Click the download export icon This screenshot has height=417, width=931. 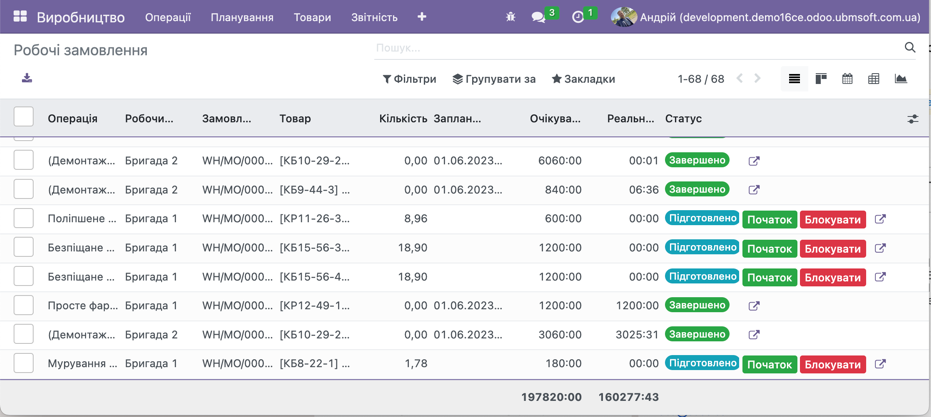[x=27, y=78]
